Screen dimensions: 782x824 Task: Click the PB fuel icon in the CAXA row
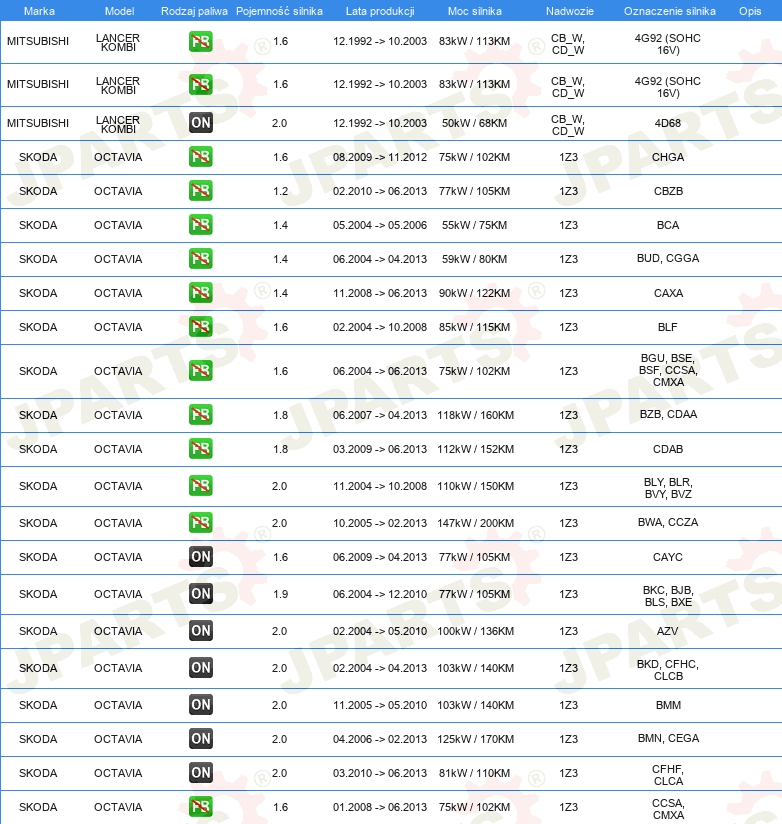pyautogui.click(x=201, y=293)
